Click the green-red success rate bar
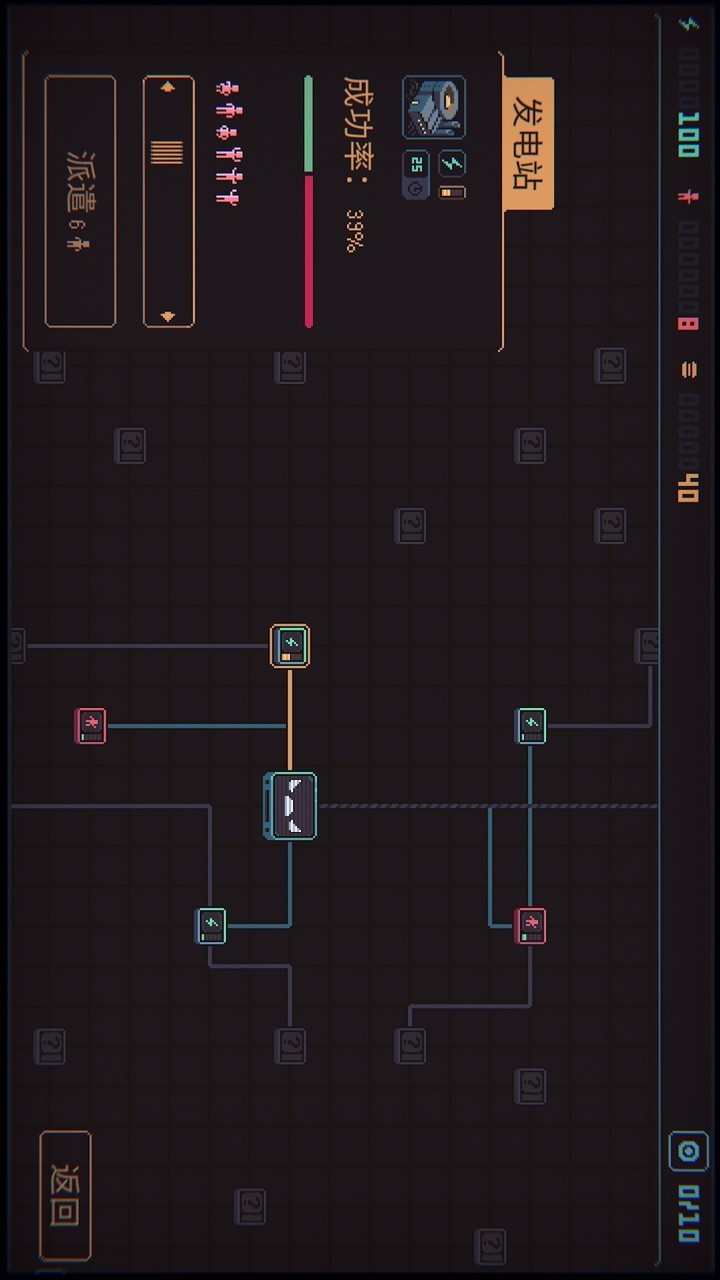This screenshot has height=1280, width=720. tap(308, 201)
